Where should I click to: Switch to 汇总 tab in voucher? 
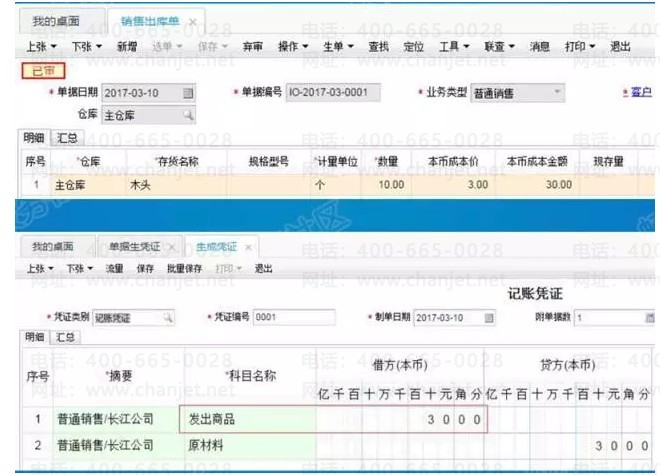tap(65, 337)
